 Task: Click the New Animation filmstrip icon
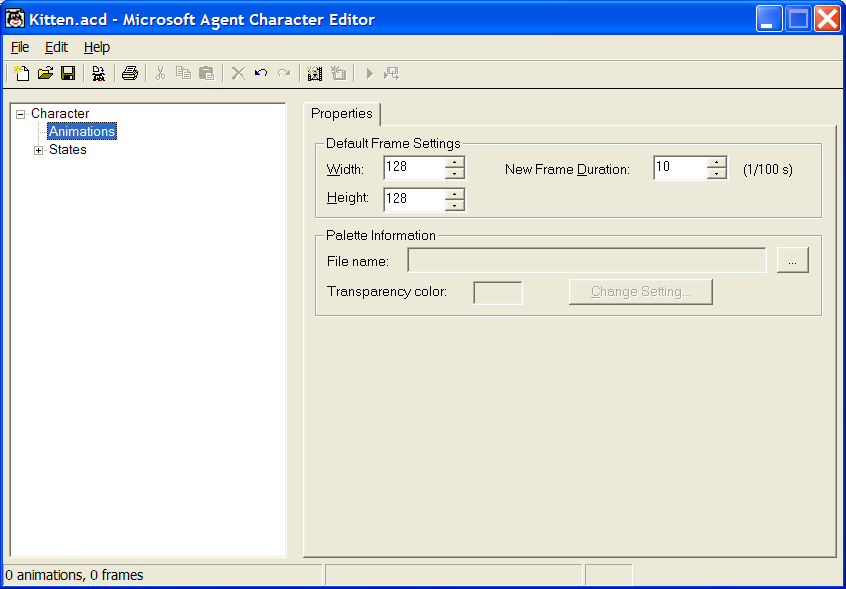(x=315, y=73)
